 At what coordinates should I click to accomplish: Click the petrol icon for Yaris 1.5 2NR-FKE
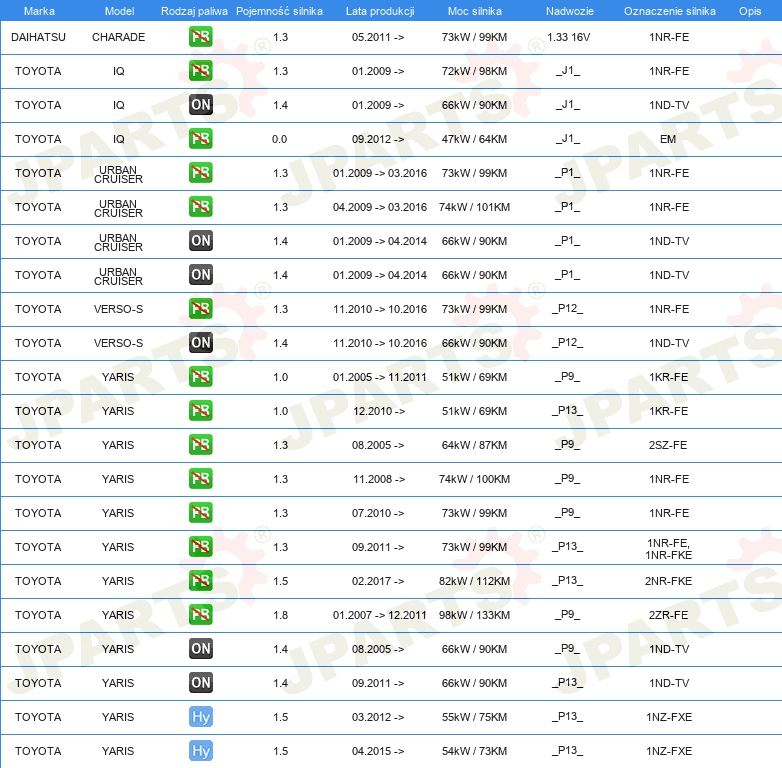[200, 580]
